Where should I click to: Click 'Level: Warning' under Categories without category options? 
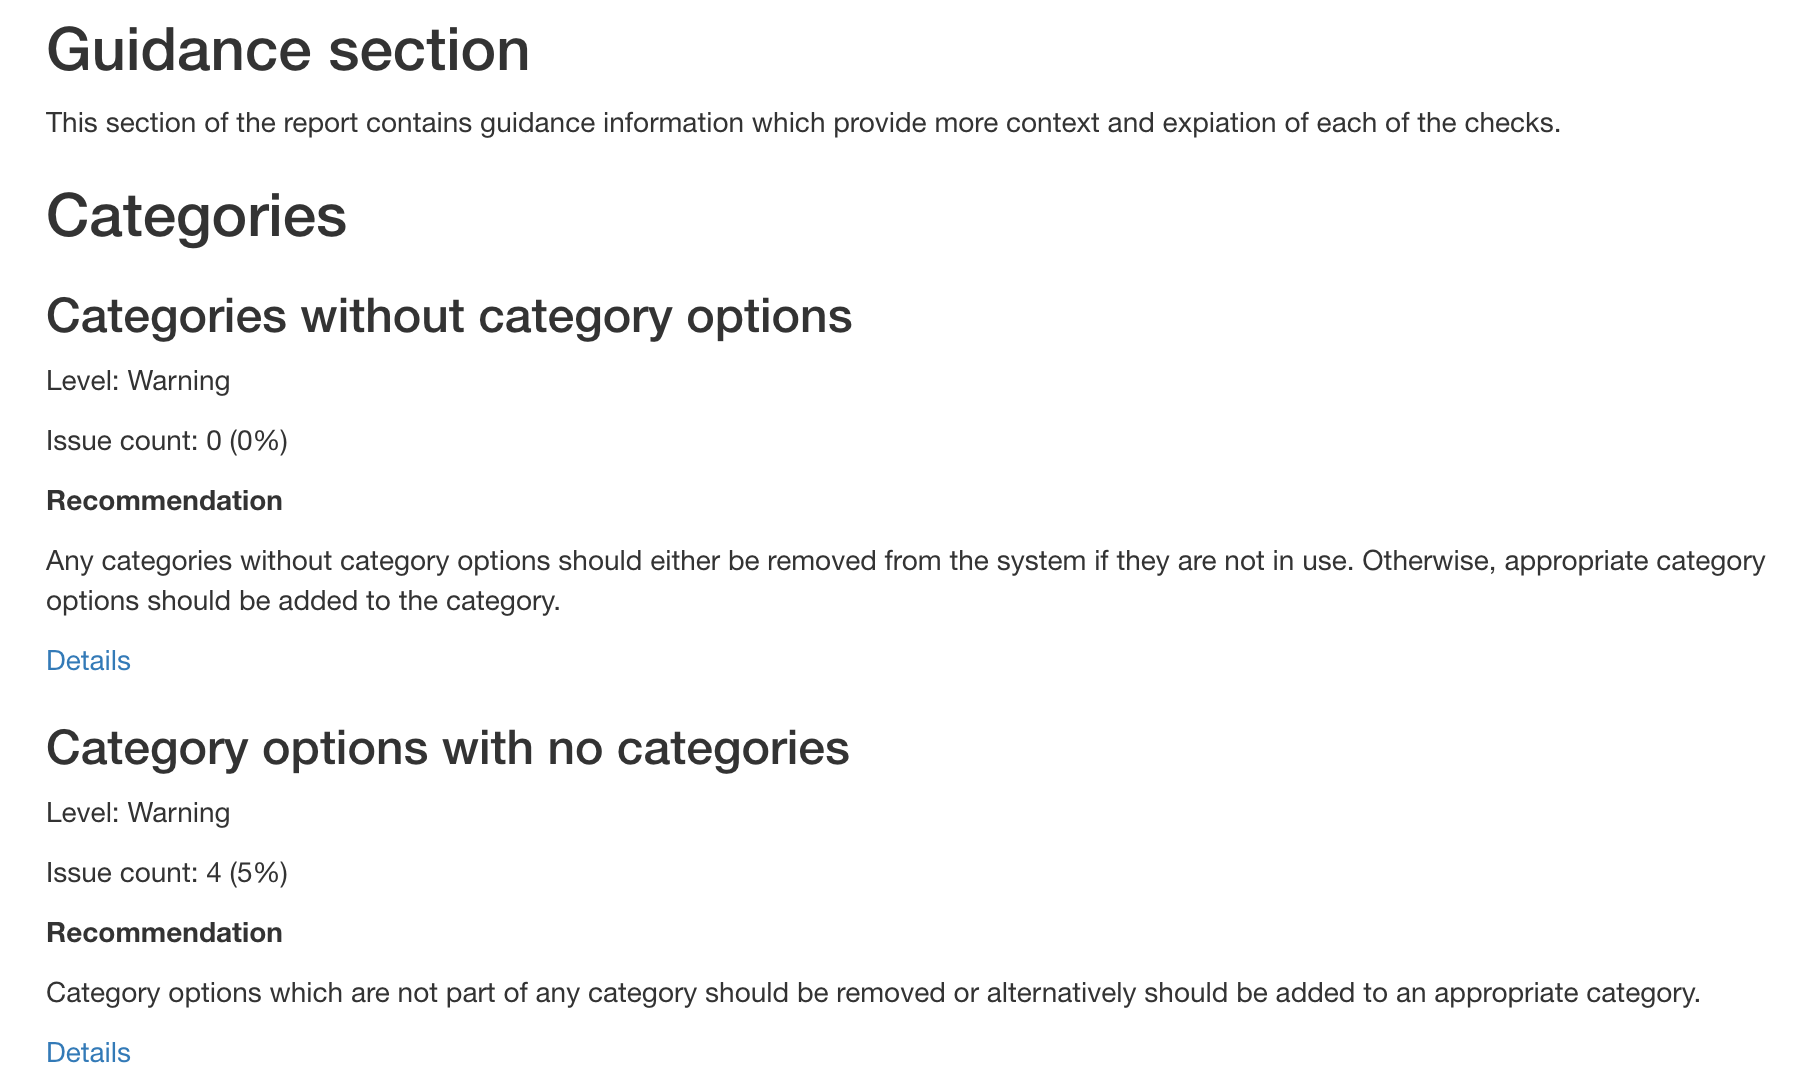[138, 381]
